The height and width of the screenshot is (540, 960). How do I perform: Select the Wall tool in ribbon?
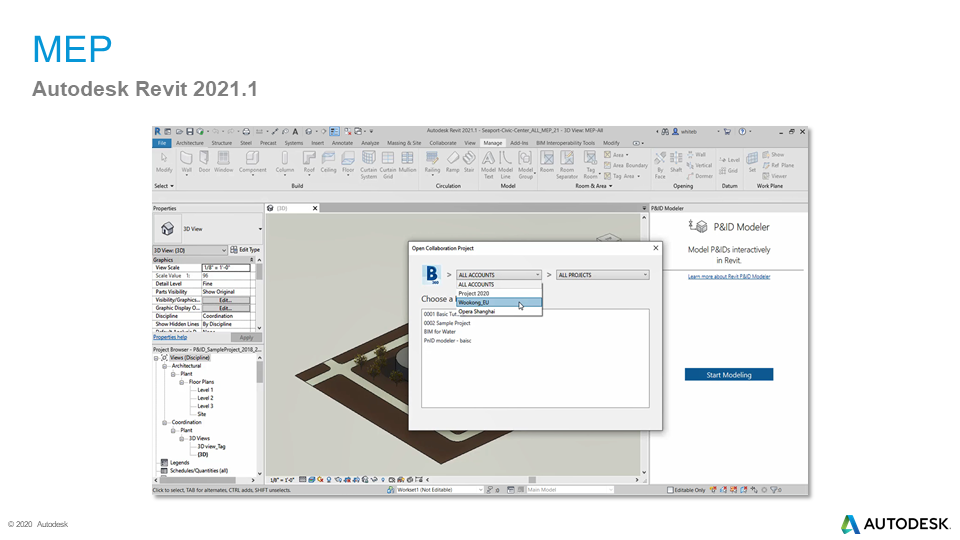point(186,162)
